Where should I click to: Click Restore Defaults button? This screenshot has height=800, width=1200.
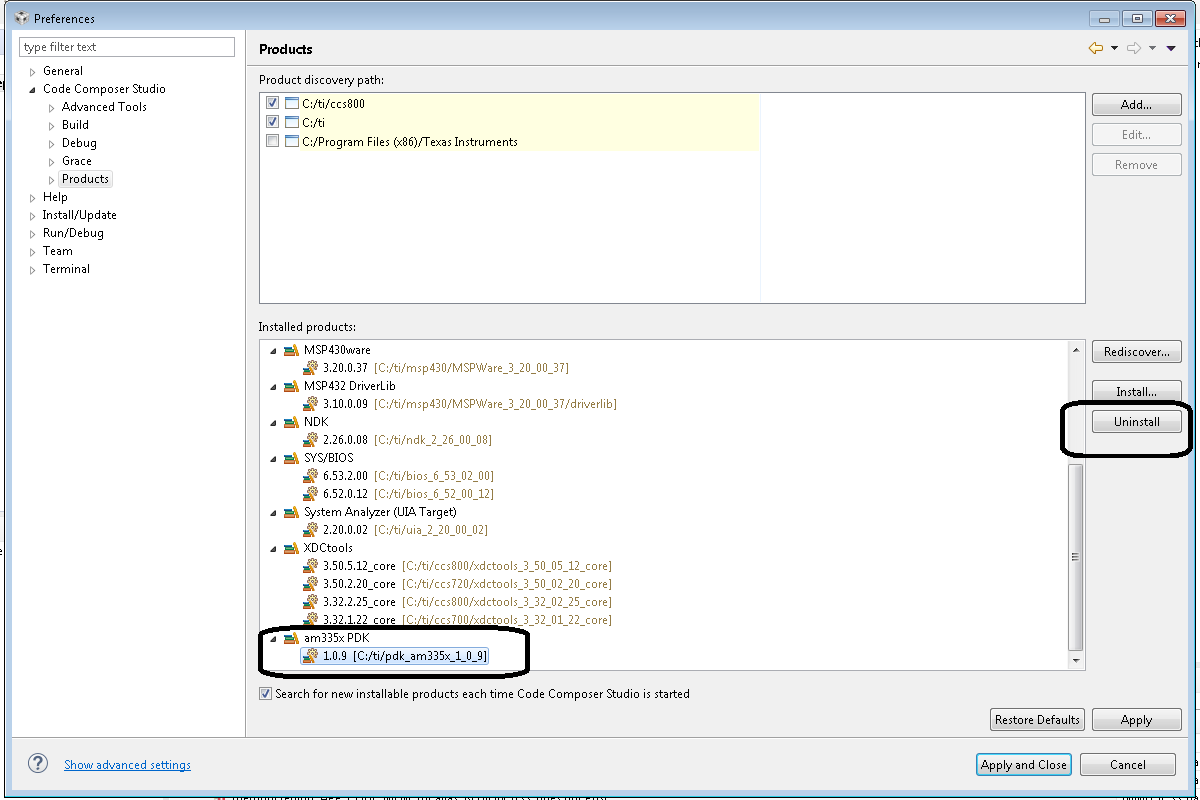(x=1037, y=720)
